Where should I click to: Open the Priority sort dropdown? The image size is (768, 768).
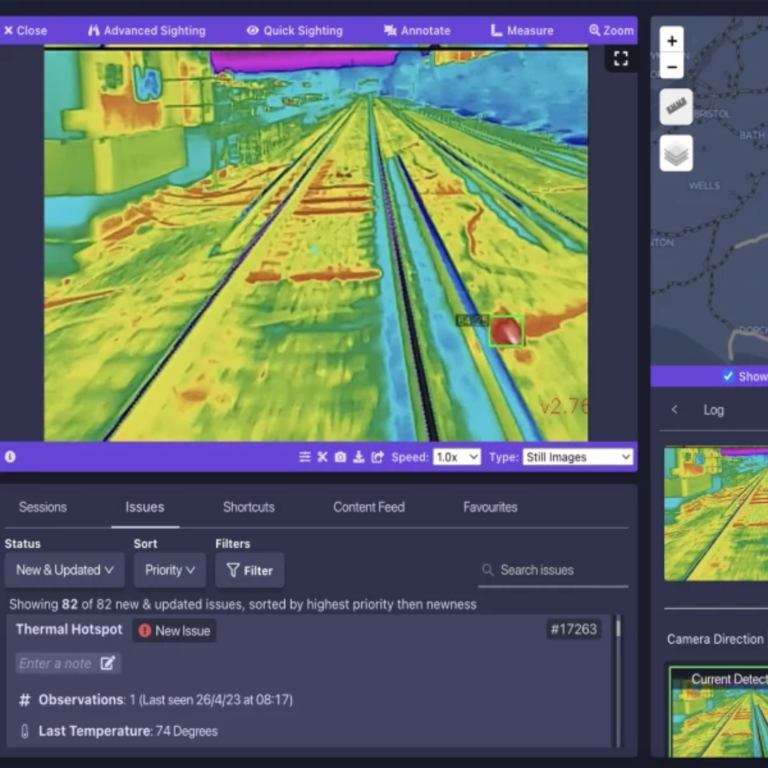coord(169,570)
